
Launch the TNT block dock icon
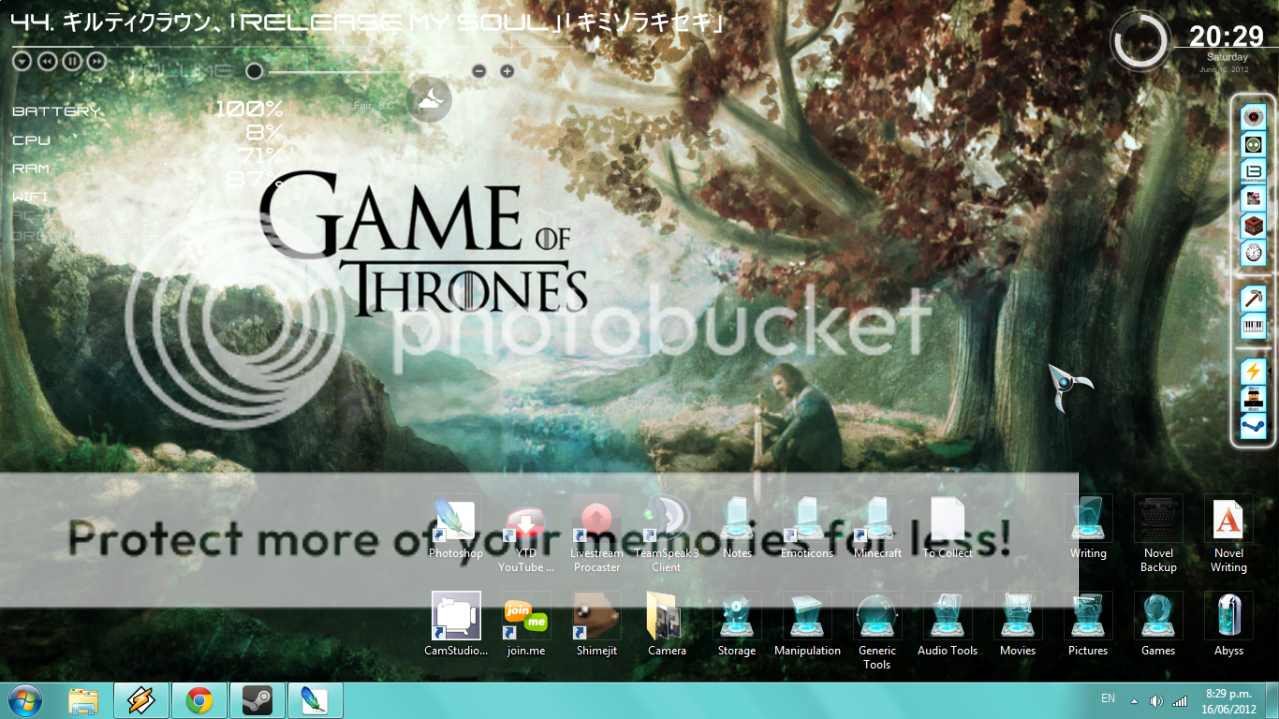1253,226
